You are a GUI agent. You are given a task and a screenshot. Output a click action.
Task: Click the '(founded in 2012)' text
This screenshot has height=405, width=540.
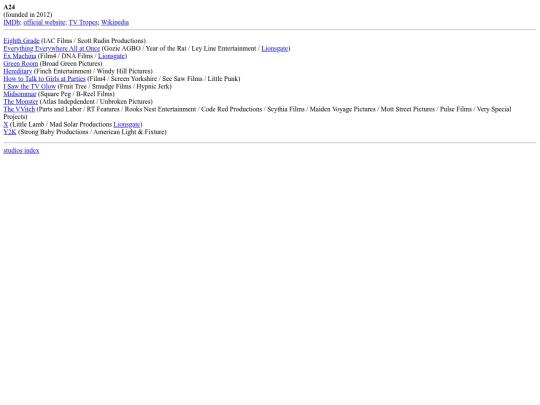(28, 14)
